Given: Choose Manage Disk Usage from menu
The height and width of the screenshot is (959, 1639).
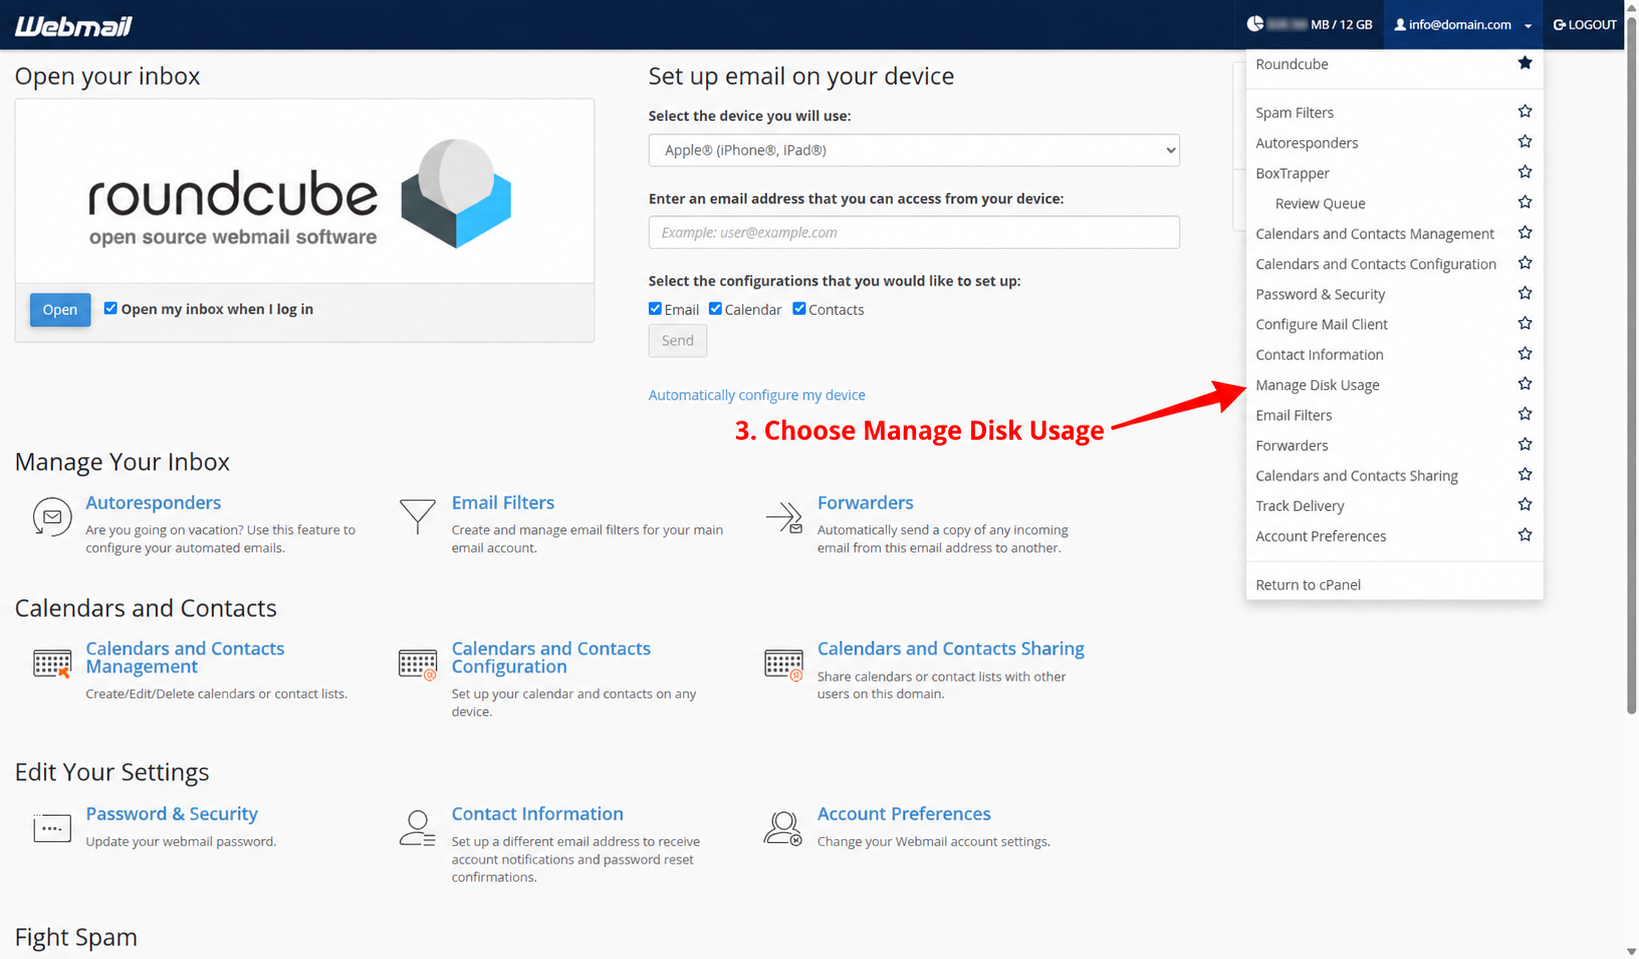Looking at the screenshot, I should (x=1317, y=385).
